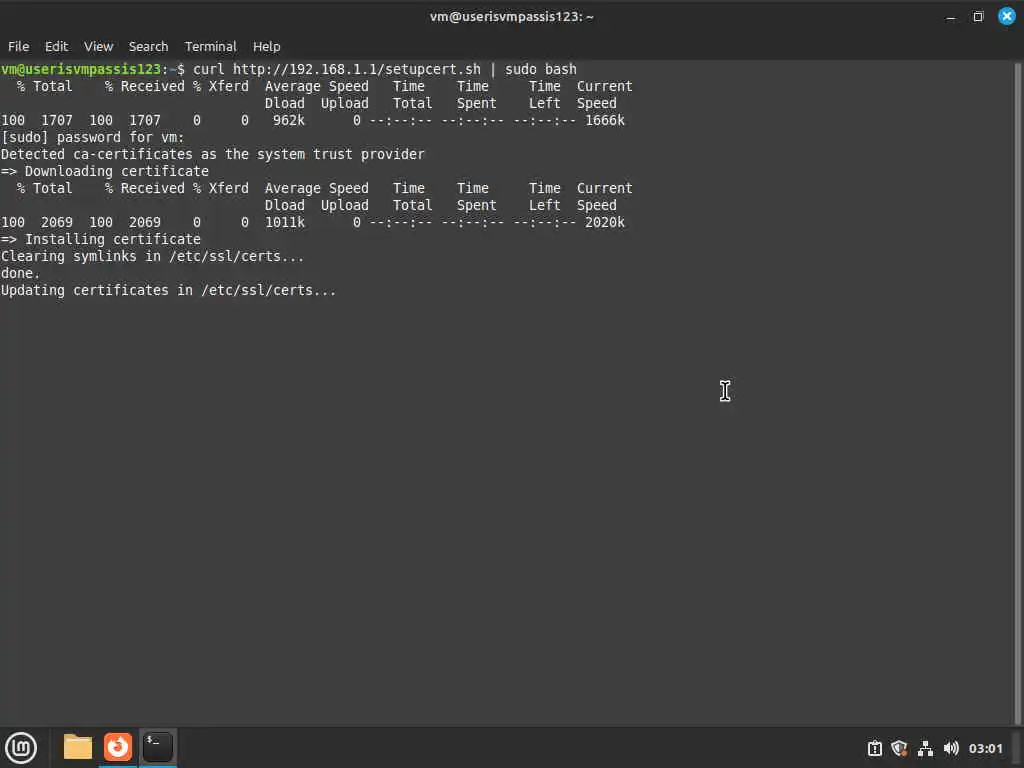Open the Edit menu

[56, 46]
